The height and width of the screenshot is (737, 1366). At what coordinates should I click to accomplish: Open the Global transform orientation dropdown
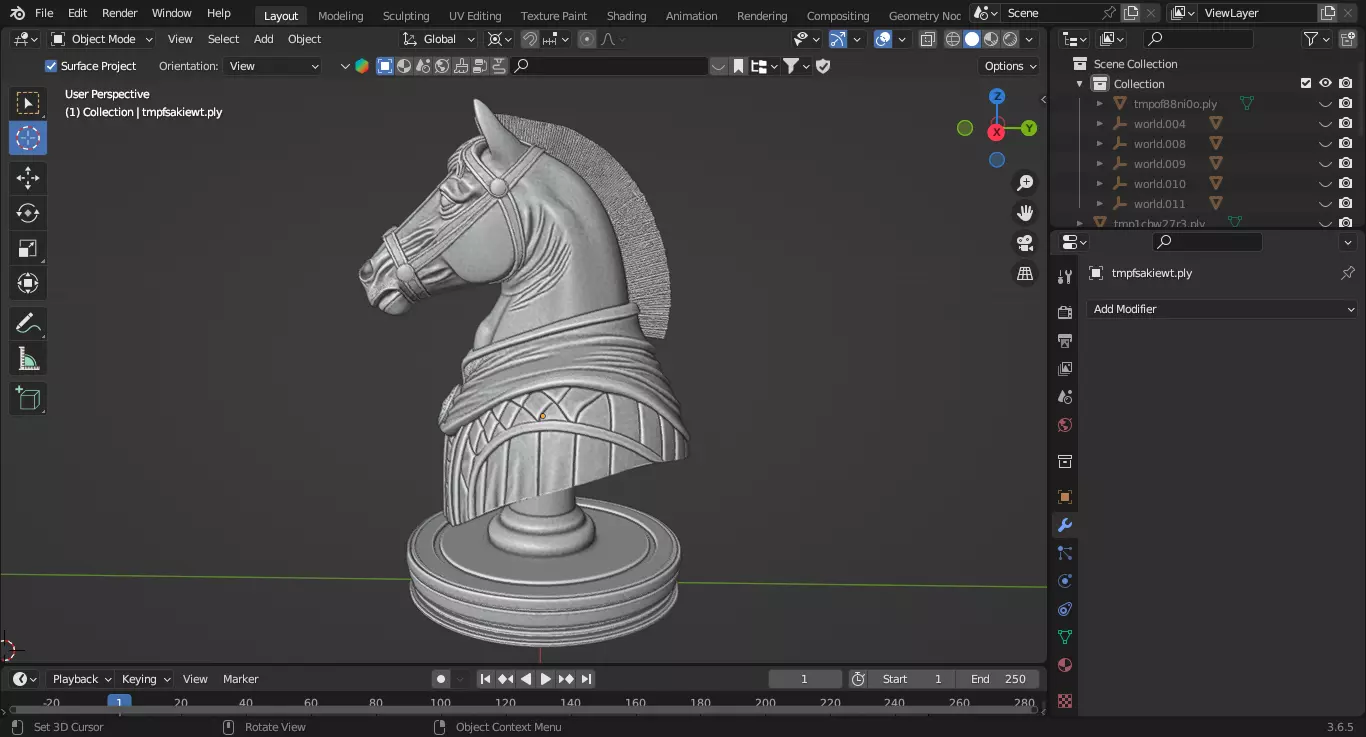tap(439, 39)
